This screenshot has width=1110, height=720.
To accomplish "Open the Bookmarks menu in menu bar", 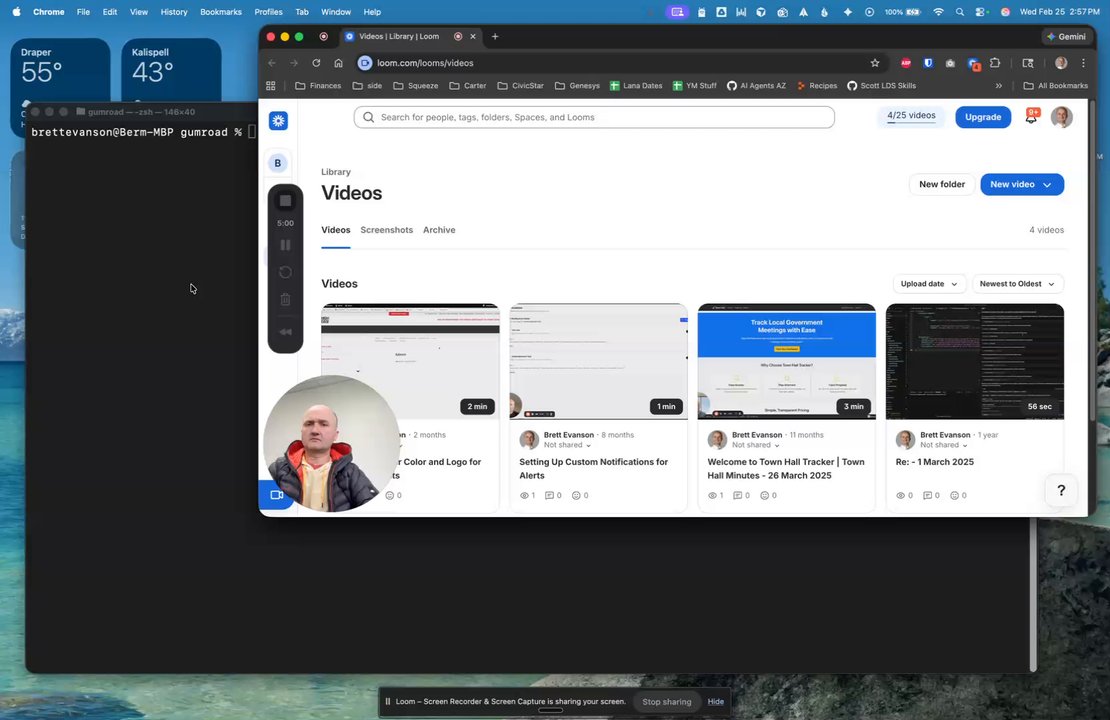I will pos(221,12).
